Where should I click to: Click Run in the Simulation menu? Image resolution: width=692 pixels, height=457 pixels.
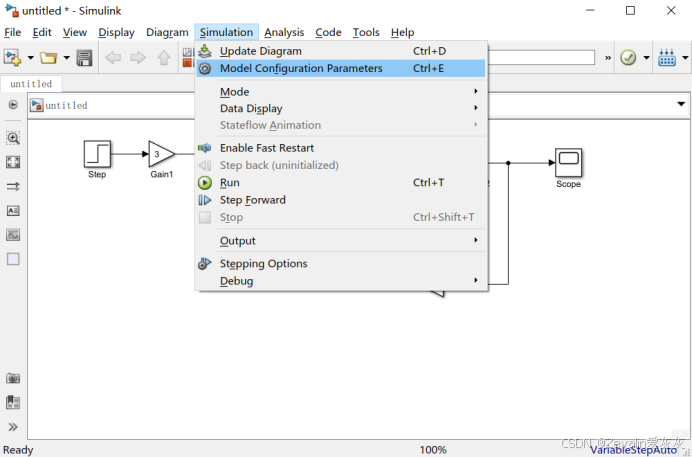(341, 183)
